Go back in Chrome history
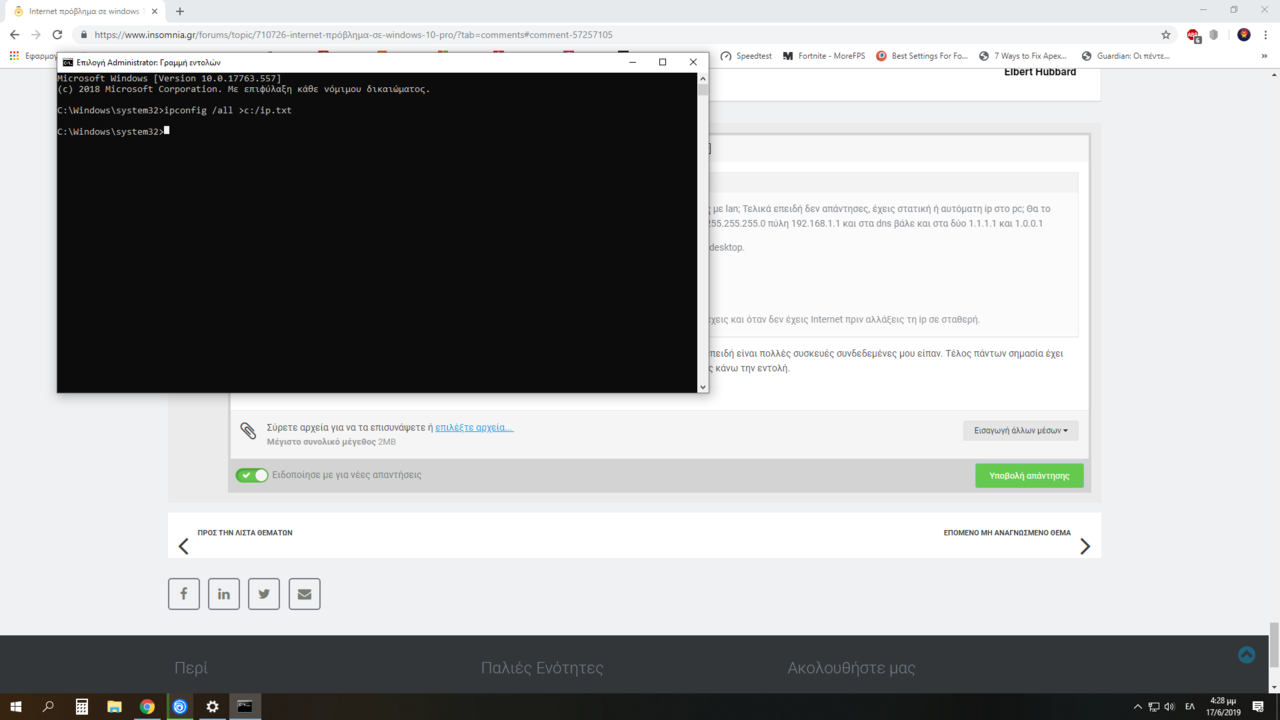Viewport: 1280px width, 720px height. [14, 34]
